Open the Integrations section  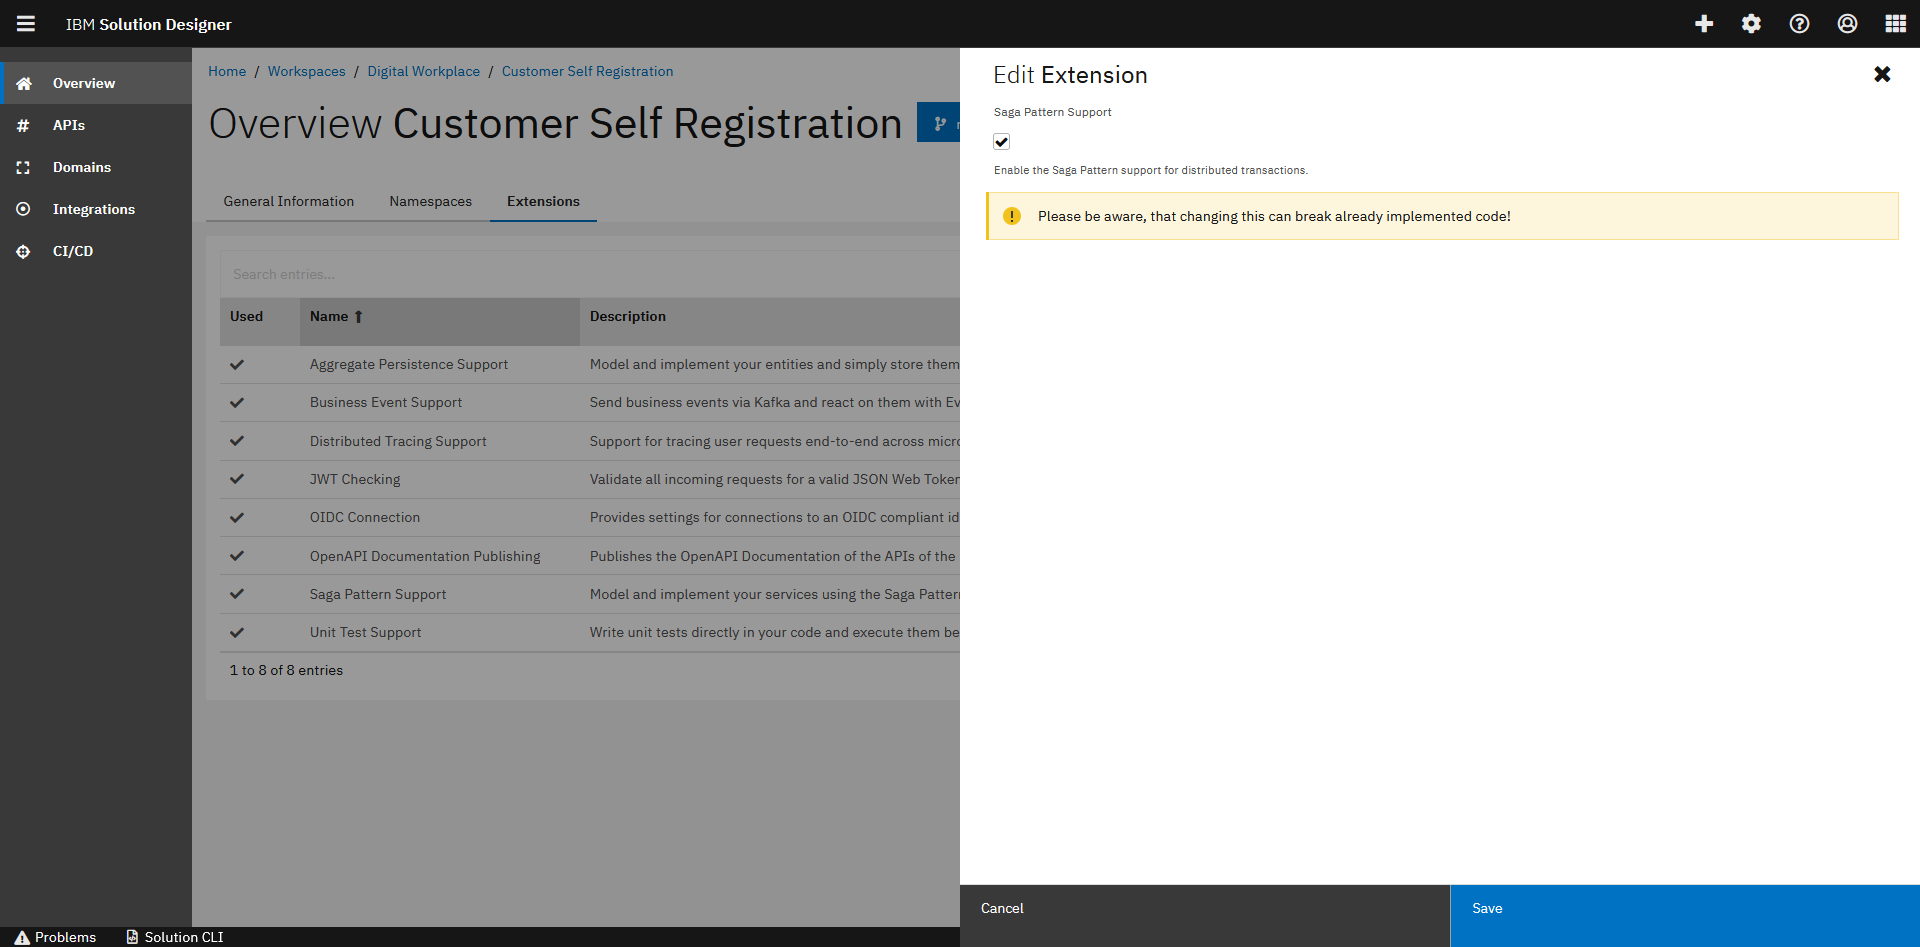pyautogui.click(x=93, y=209)
